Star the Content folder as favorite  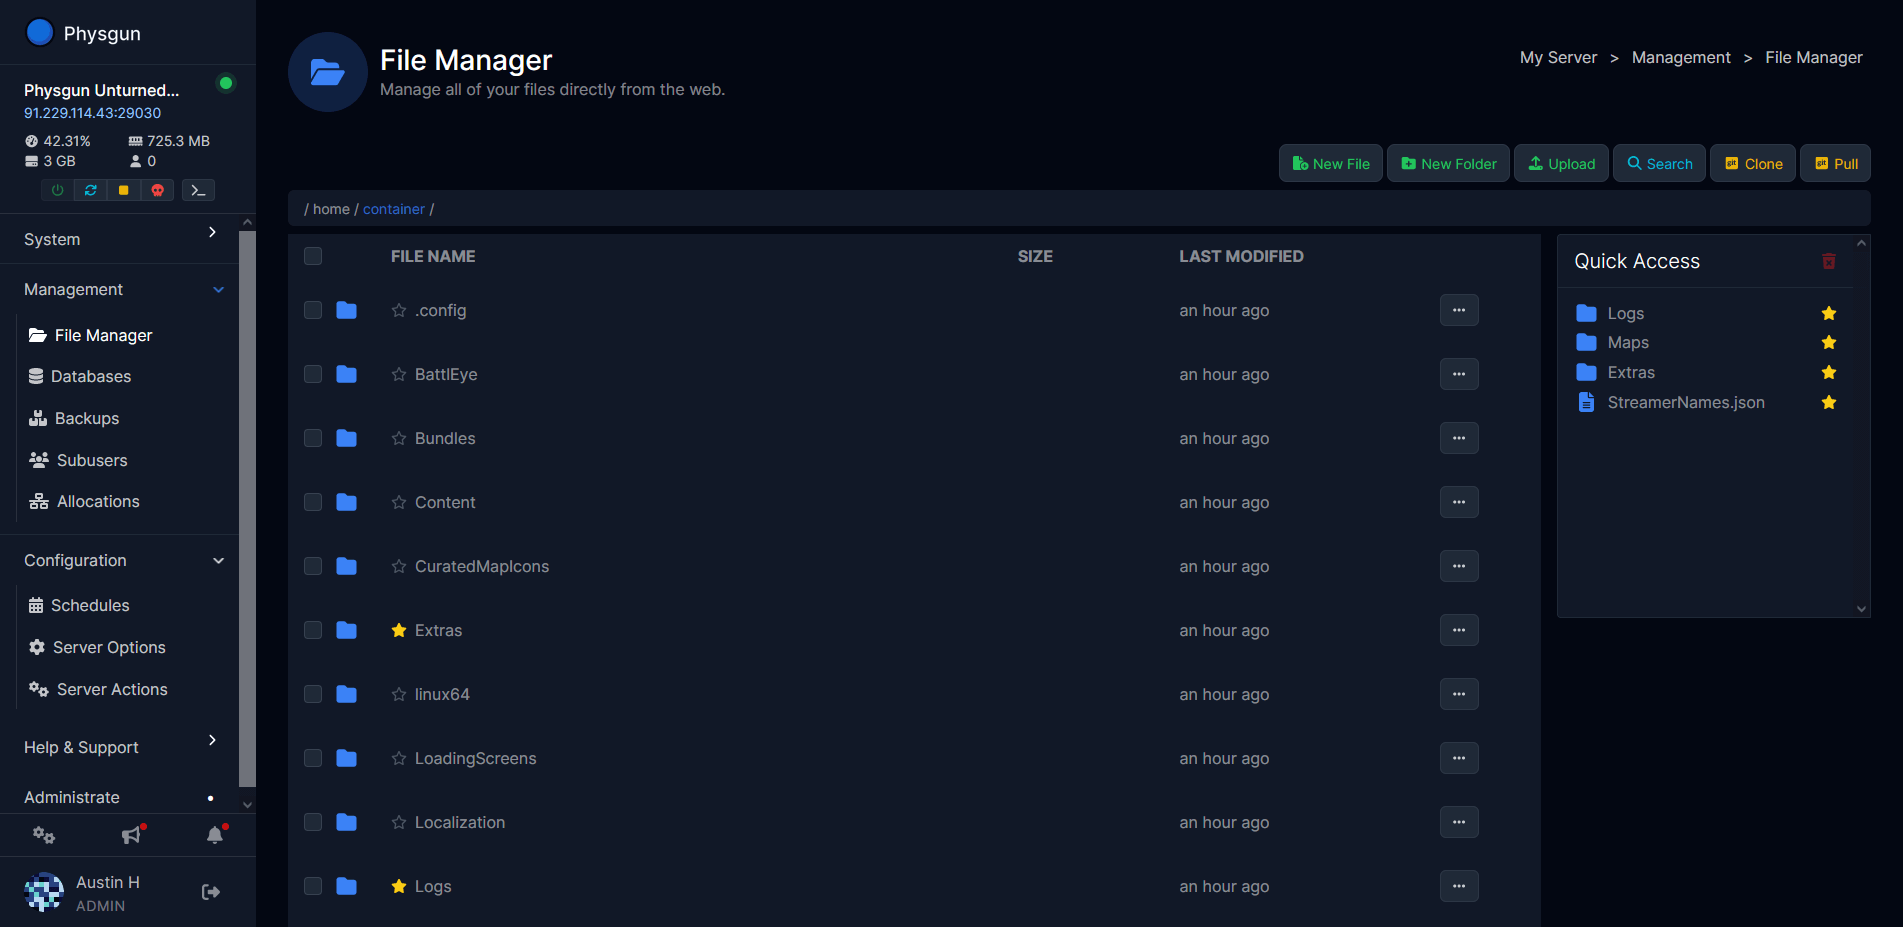tap(399, 502)
